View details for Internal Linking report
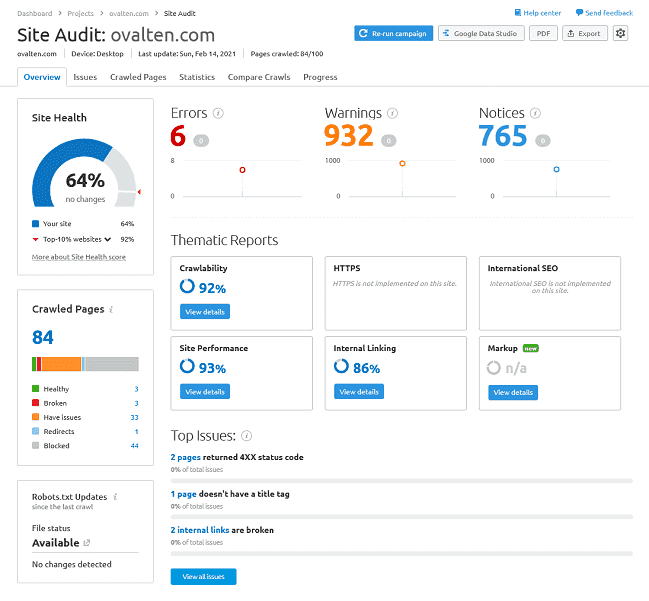The width and height of the screenshot is (649, 601). point(358,392)
